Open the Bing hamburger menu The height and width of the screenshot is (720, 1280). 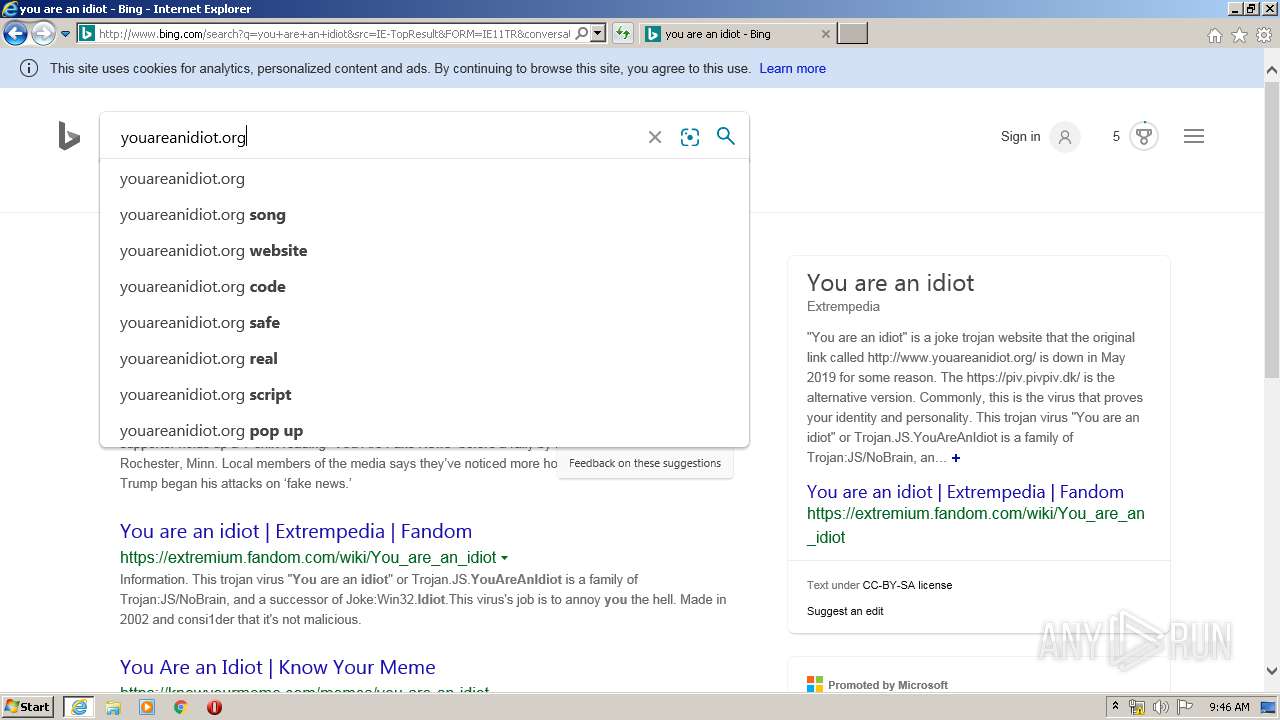coord(1194,137)
